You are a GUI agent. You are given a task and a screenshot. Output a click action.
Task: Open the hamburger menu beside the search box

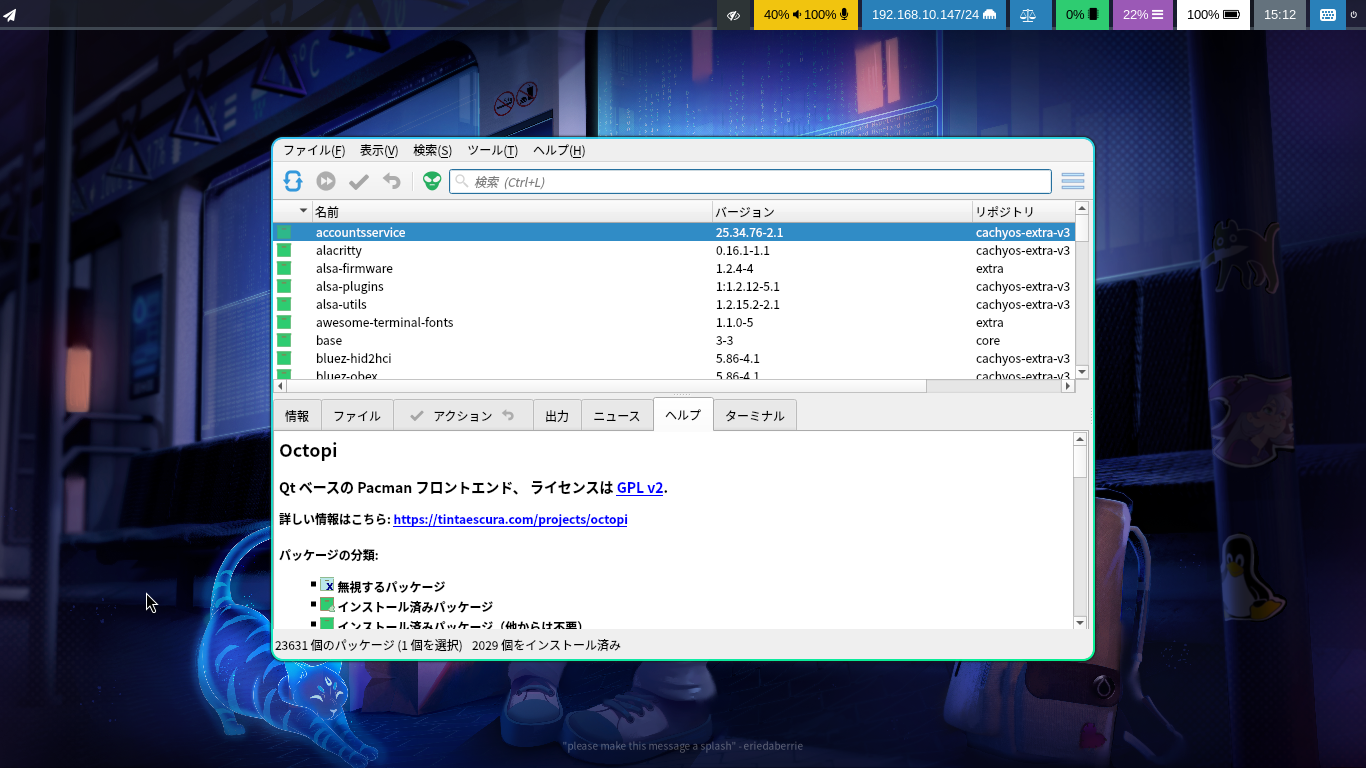tap(1073, 181)
